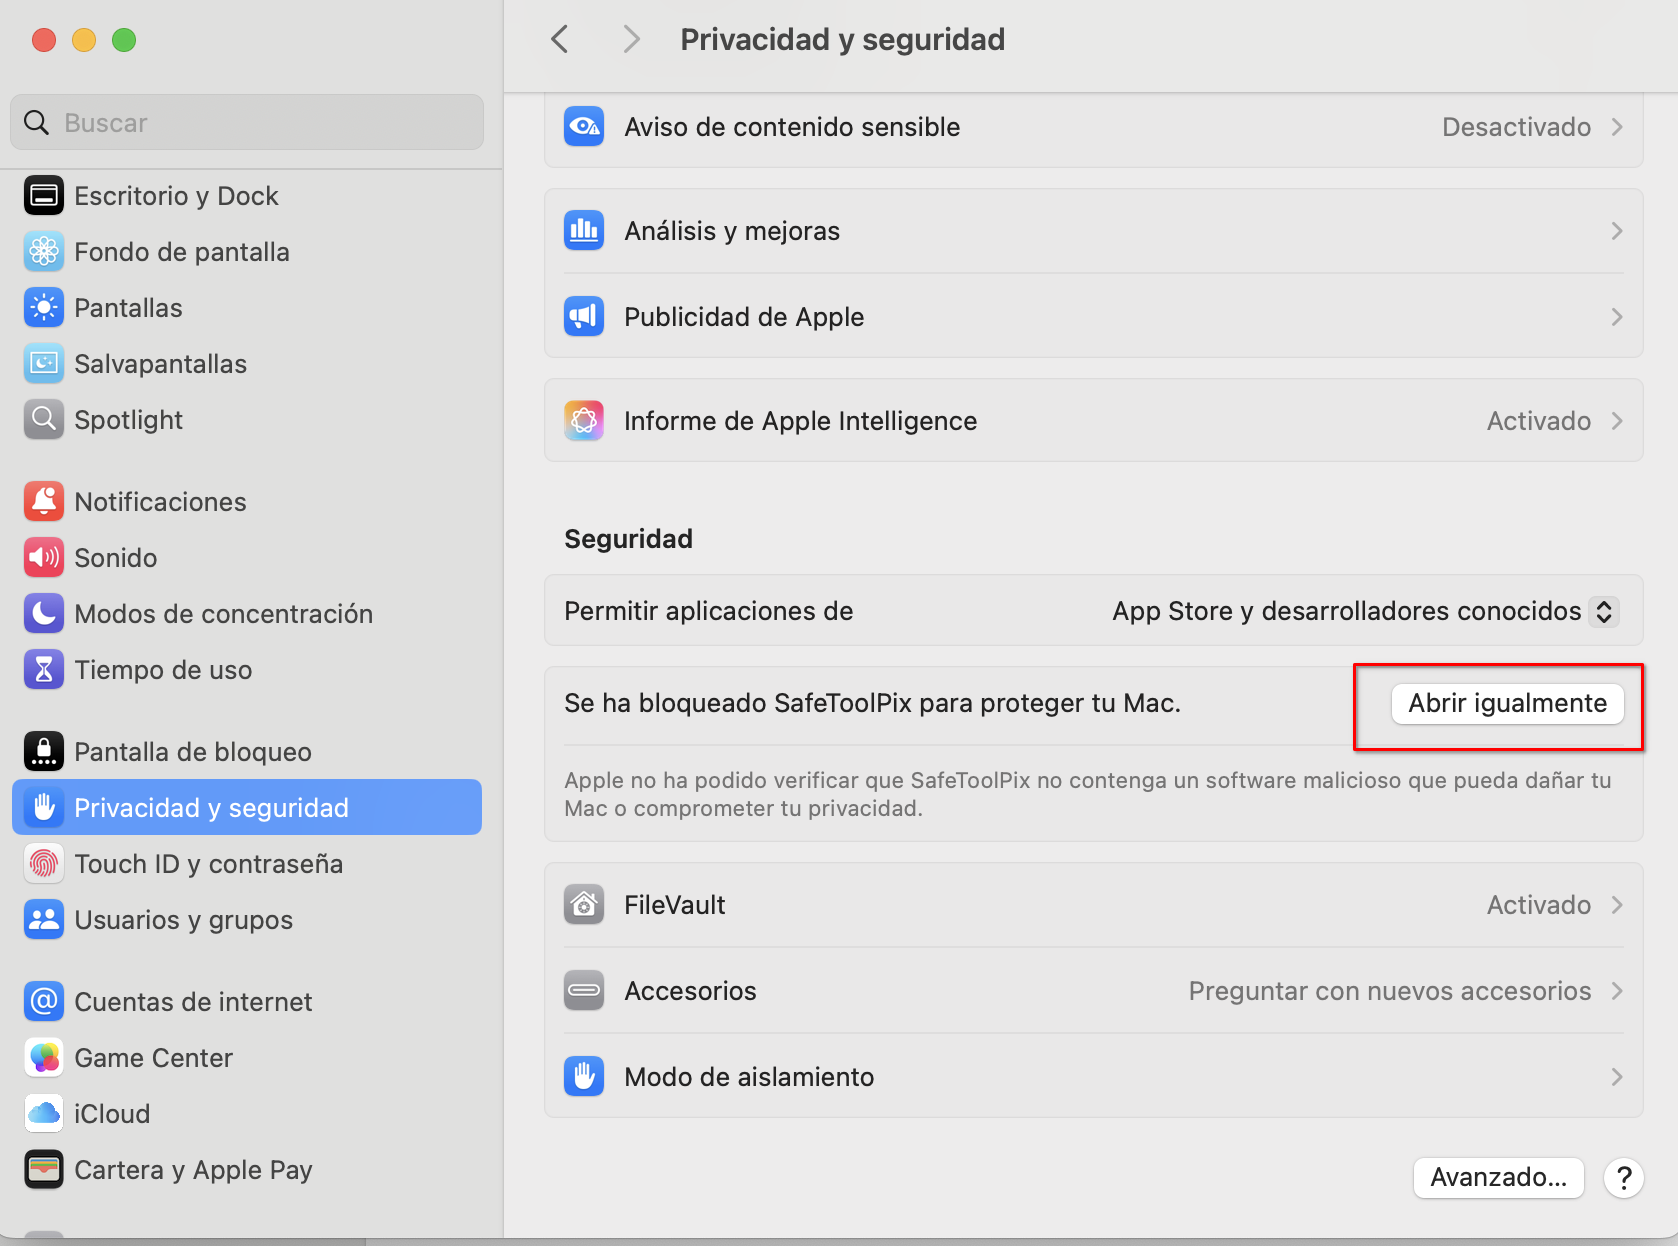Expand Informe de Apple Intelligence details
The width and height of the screenshot is (1678, 1246).
point(1617,420)
